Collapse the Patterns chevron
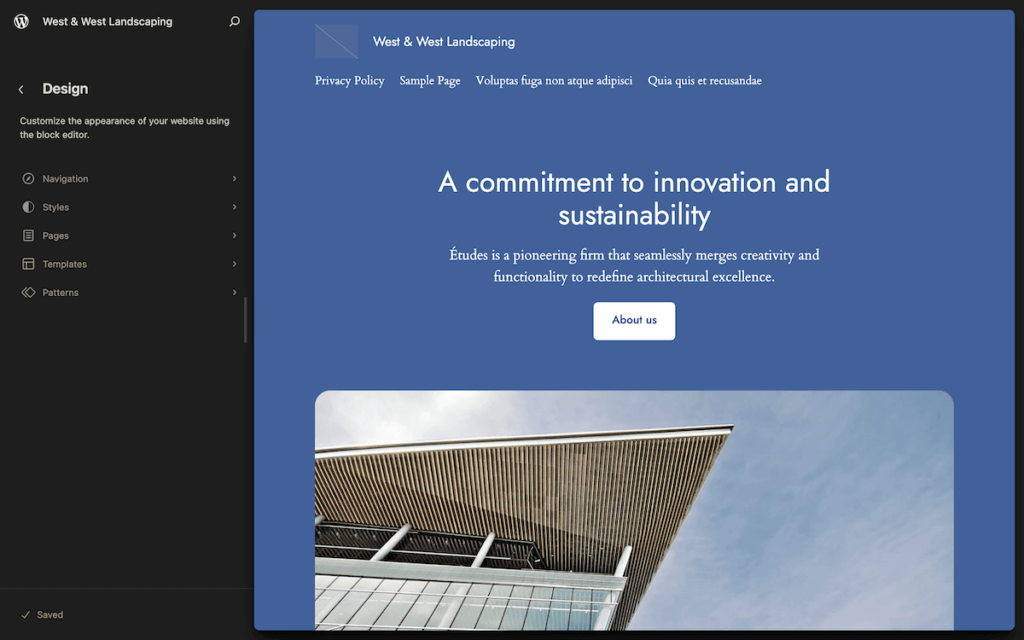 pos(234,292)
